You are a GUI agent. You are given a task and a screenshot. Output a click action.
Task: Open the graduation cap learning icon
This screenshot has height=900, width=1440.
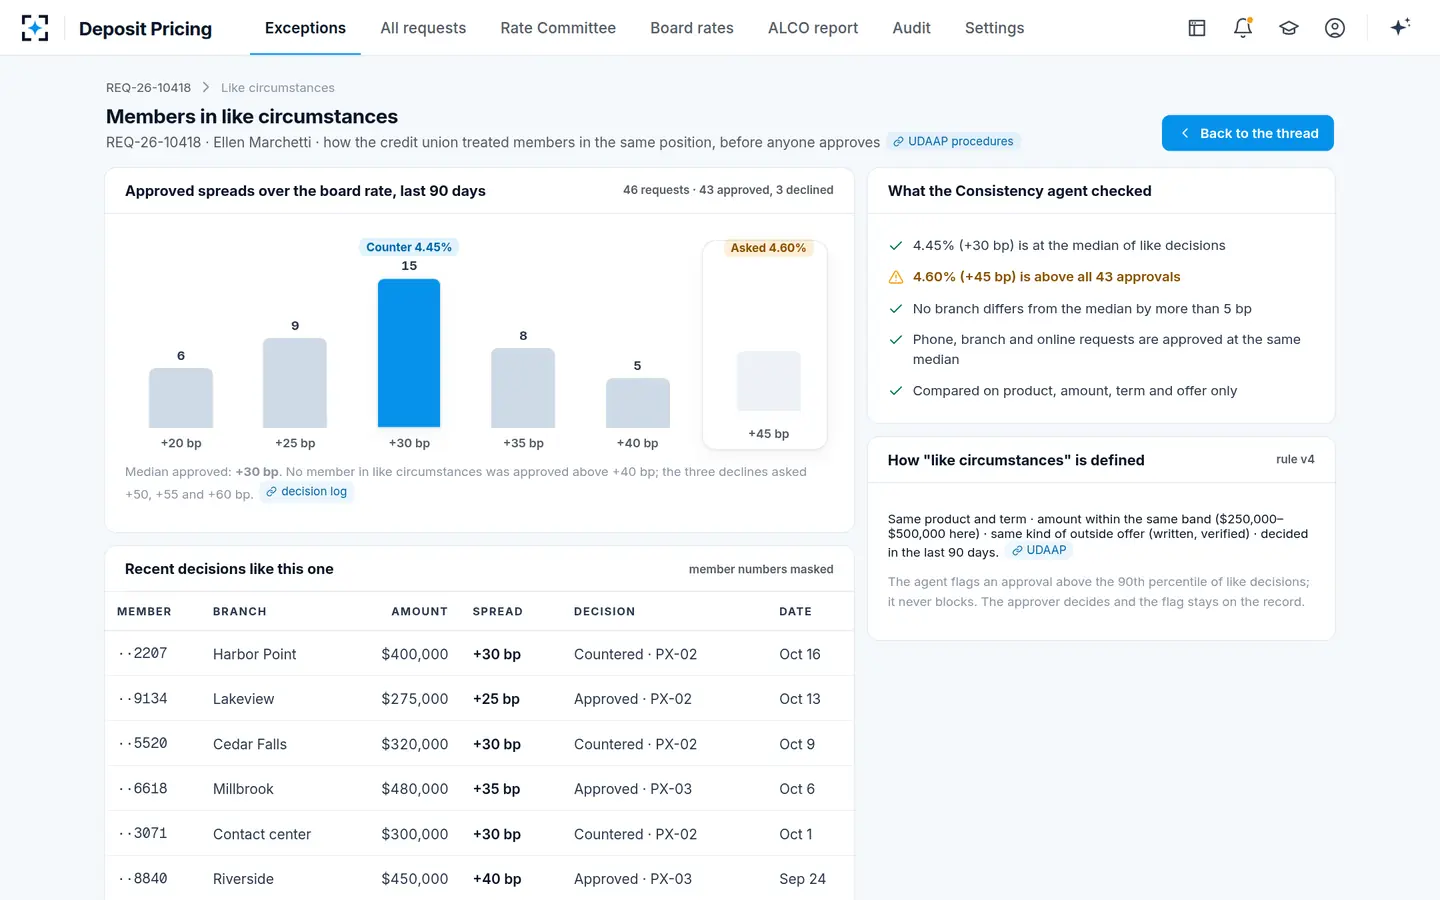[x=1289, y=28]
